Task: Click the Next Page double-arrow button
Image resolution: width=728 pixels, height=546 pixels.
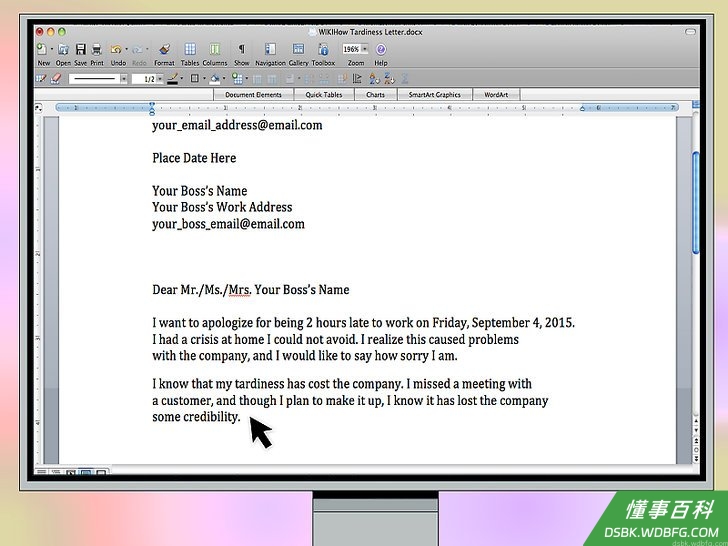Action: click(x=696, y=459)
